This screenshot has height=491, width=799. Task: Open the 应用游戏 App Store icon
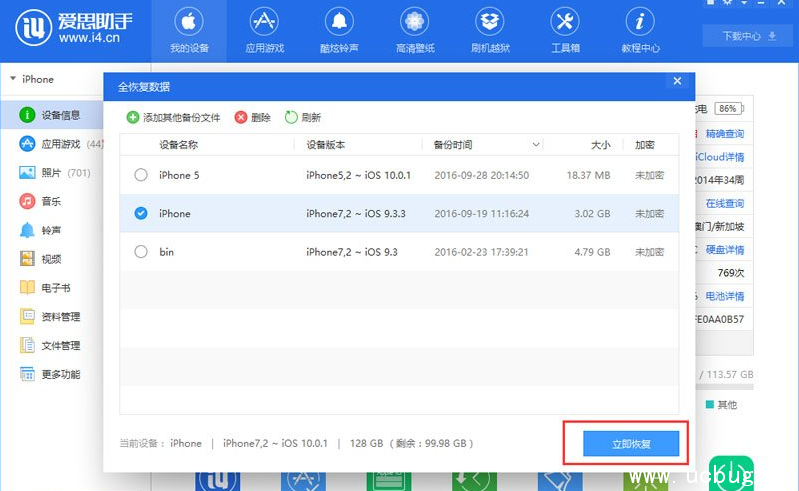[x=263, y=22]
